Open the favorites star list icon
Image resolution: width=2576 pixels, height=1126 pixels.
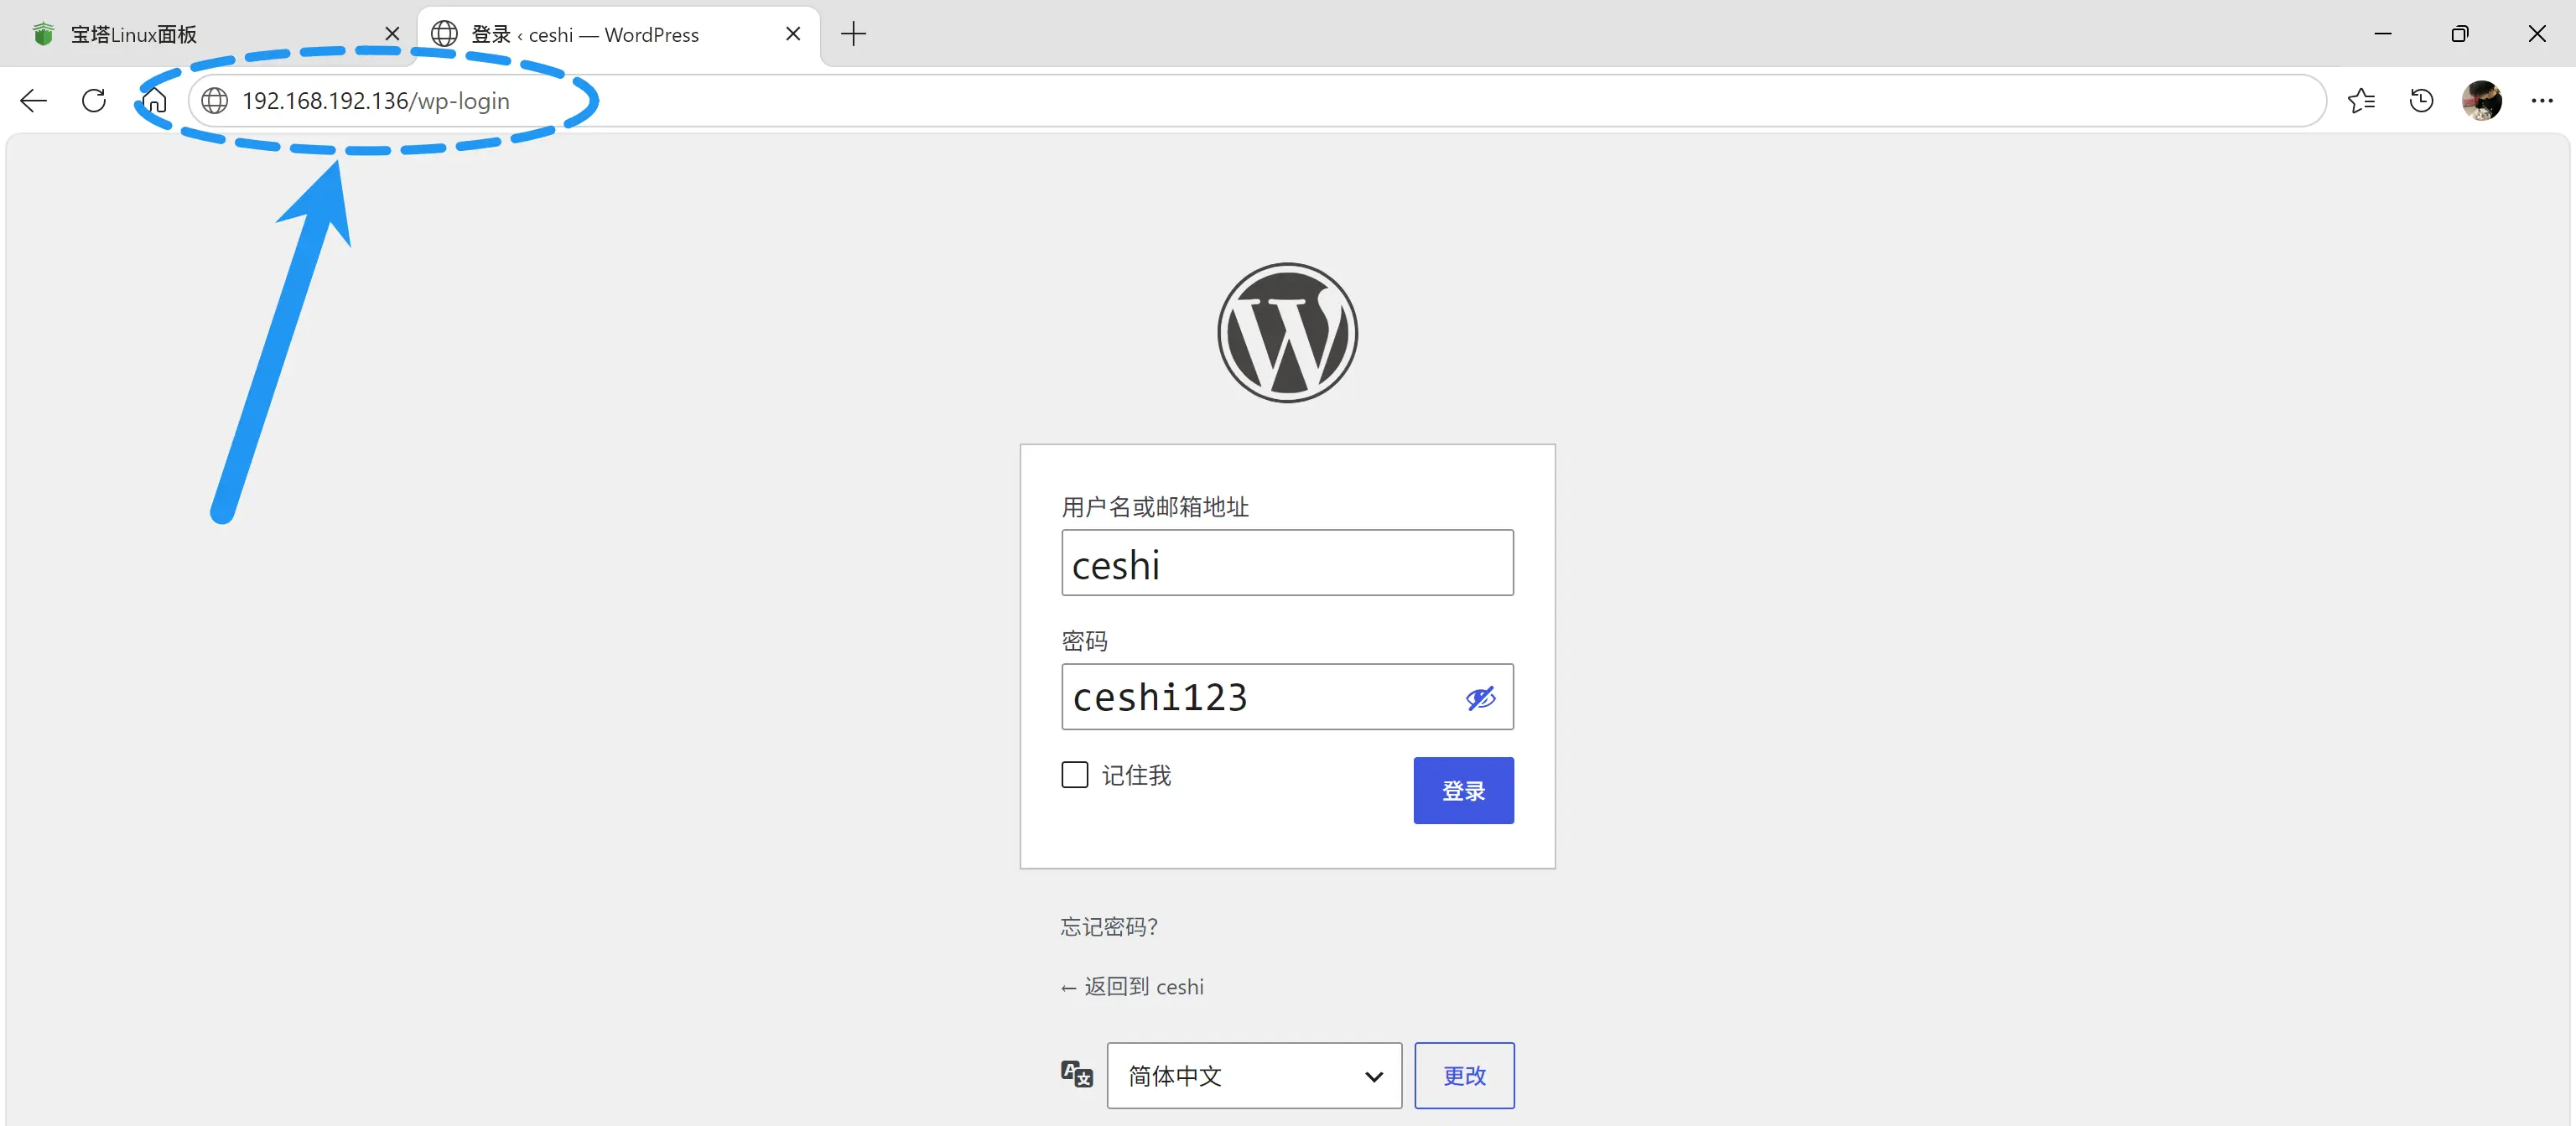pyautogui.click(x=2361, y=101)
